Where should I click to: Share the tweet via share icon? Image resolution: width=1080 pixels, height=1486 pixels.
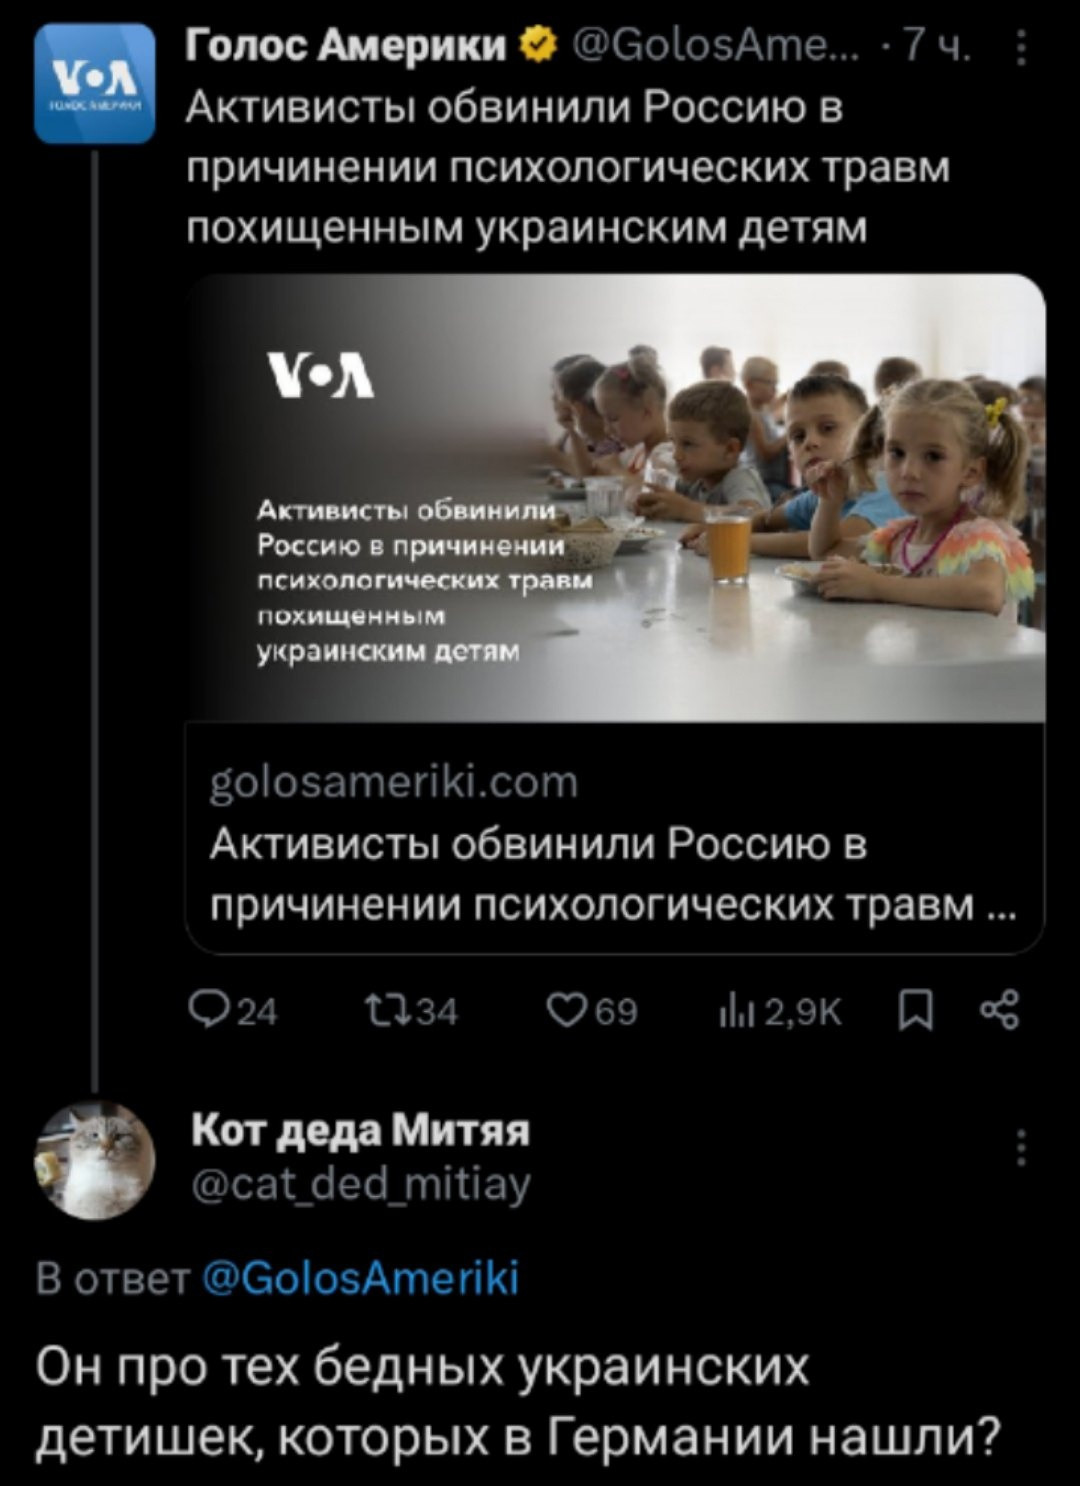[1000, 1011]
